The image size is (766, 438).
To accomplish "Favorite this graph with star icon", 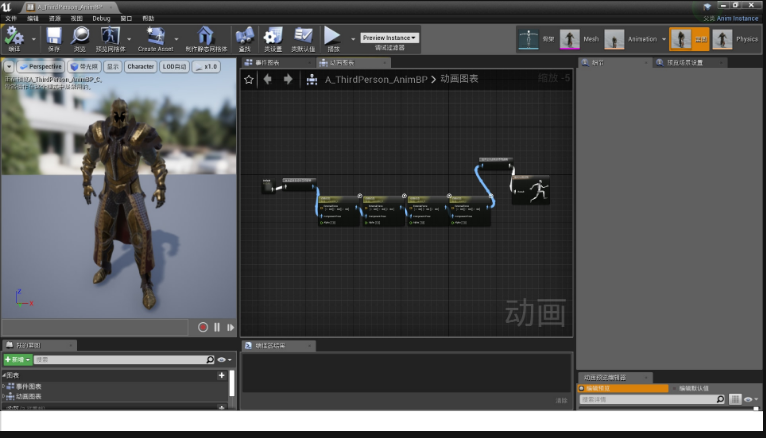I will coord(249,80).
